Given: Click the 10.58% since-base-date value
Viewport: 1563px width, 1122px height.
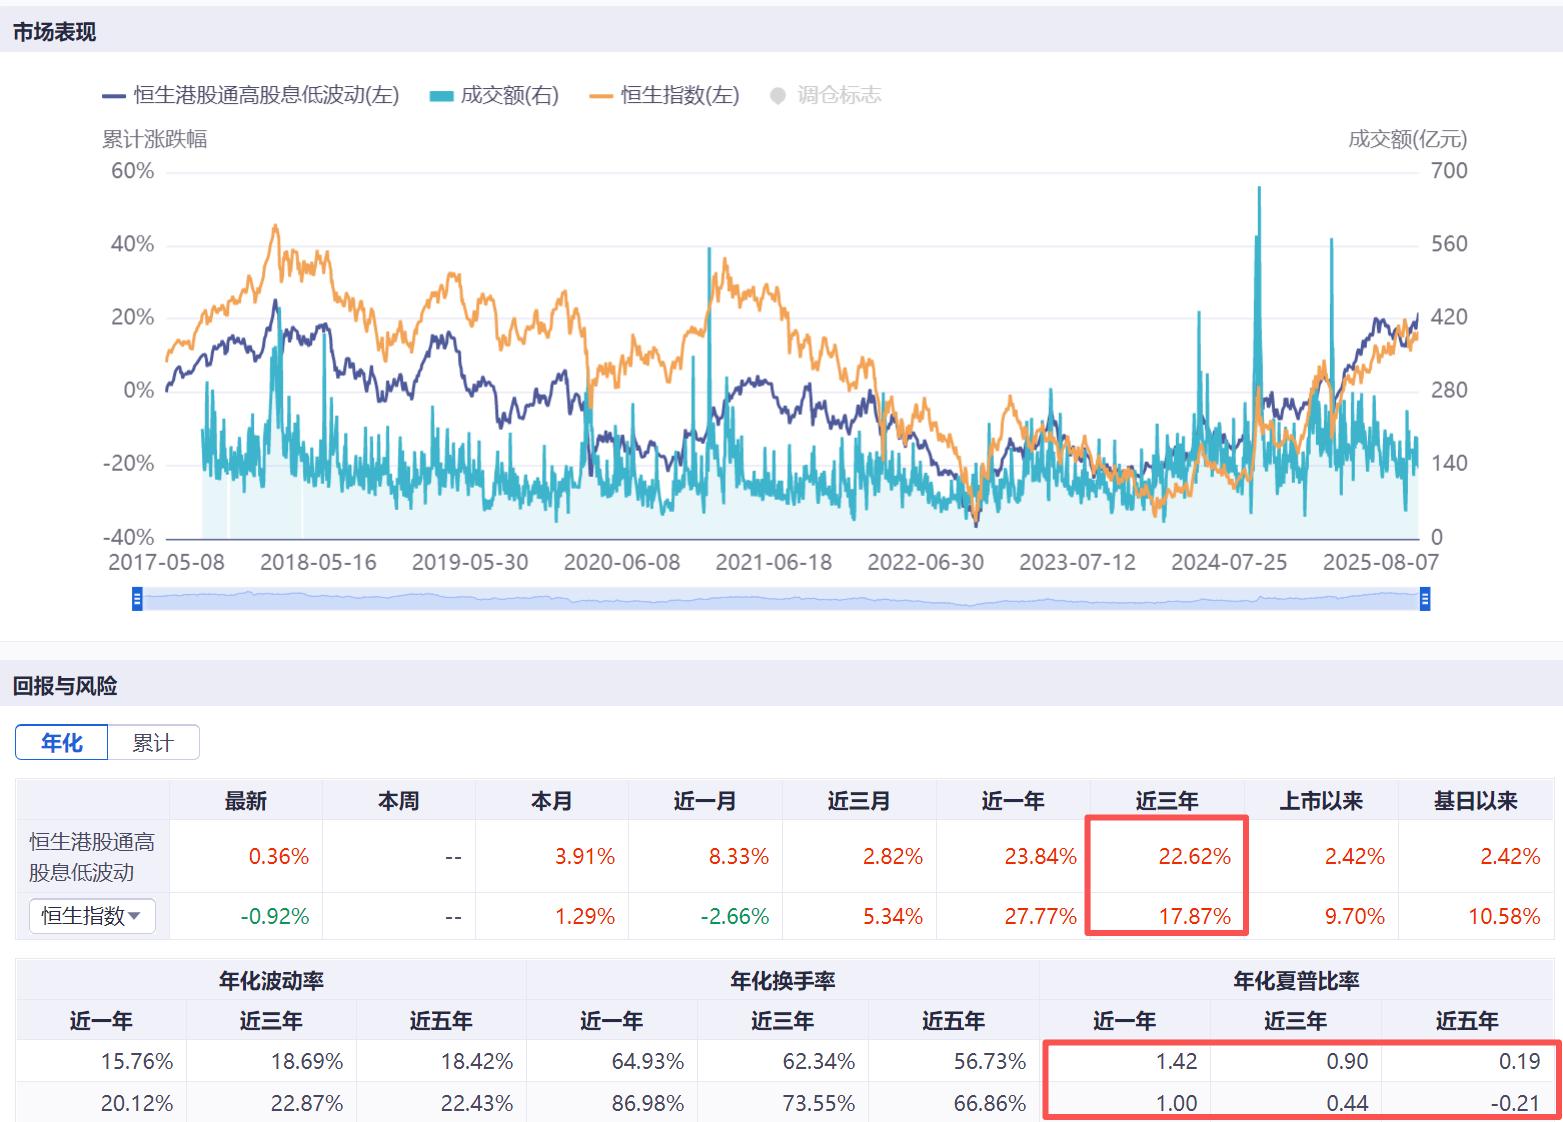Looking at the screenshot, I should tap(1504, 916).
